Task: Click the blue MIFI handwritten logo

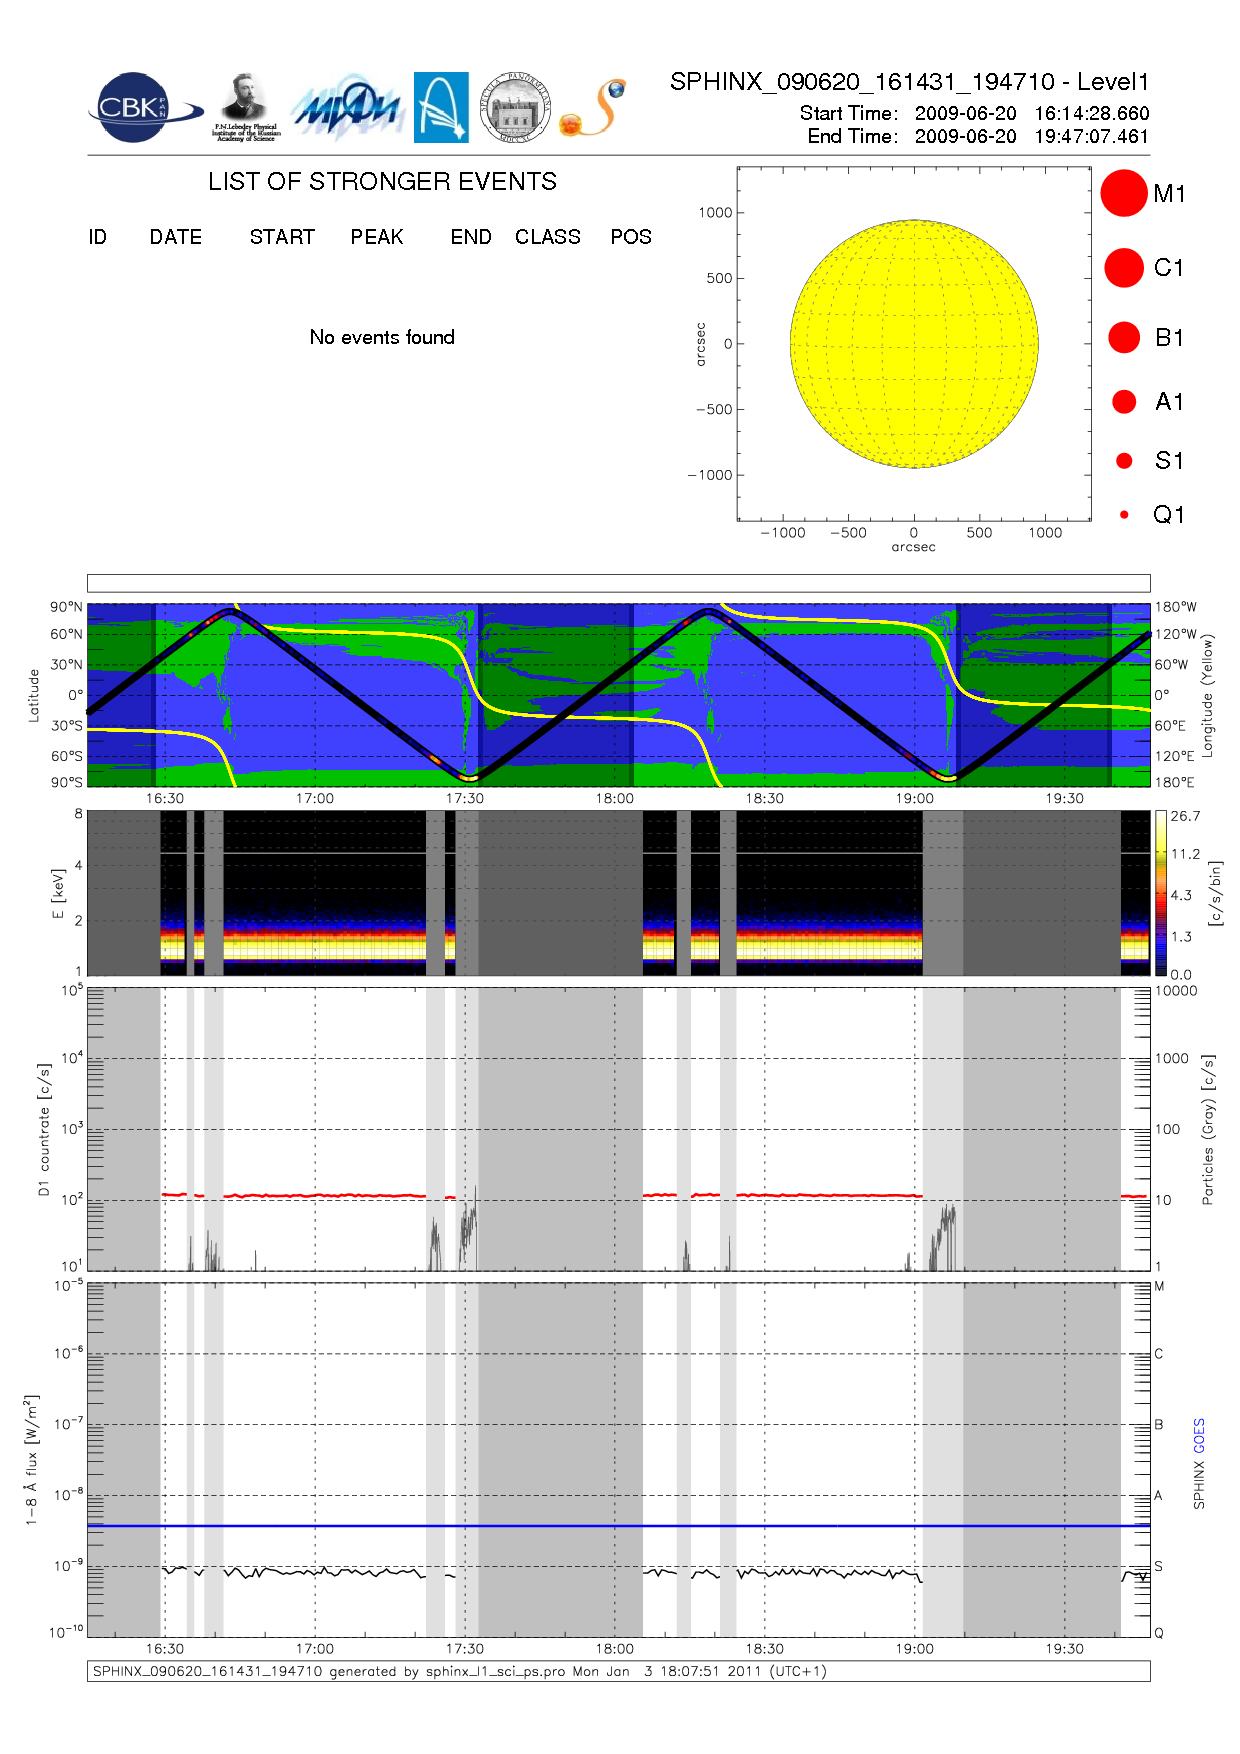Action: [347, 107]
